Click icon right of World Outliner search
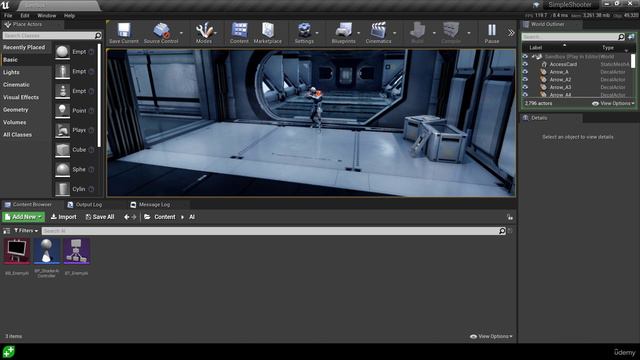The image size is (640, 360). [631, 37]
